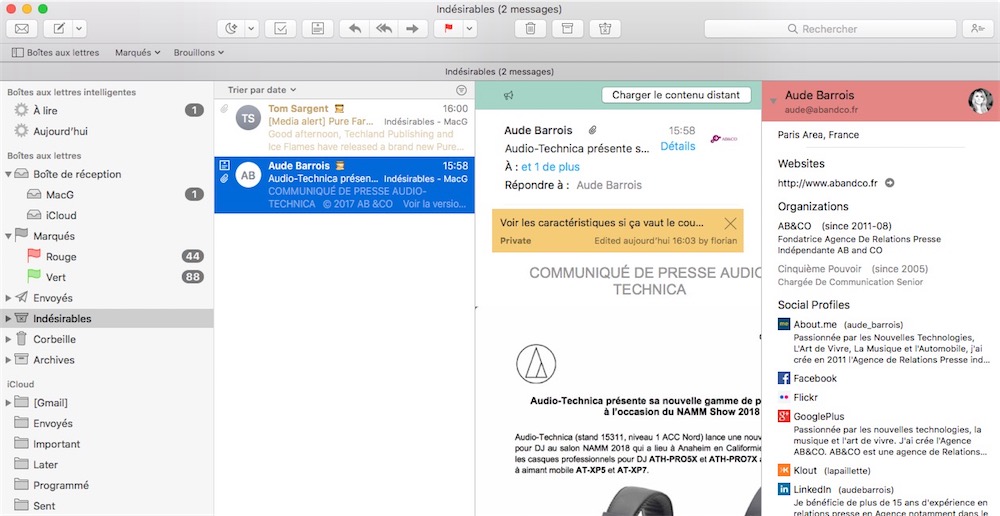This screenshot has width=1000, height=516.
Task: Toggle the message list filter icon
Action: [x=461, y=90]
